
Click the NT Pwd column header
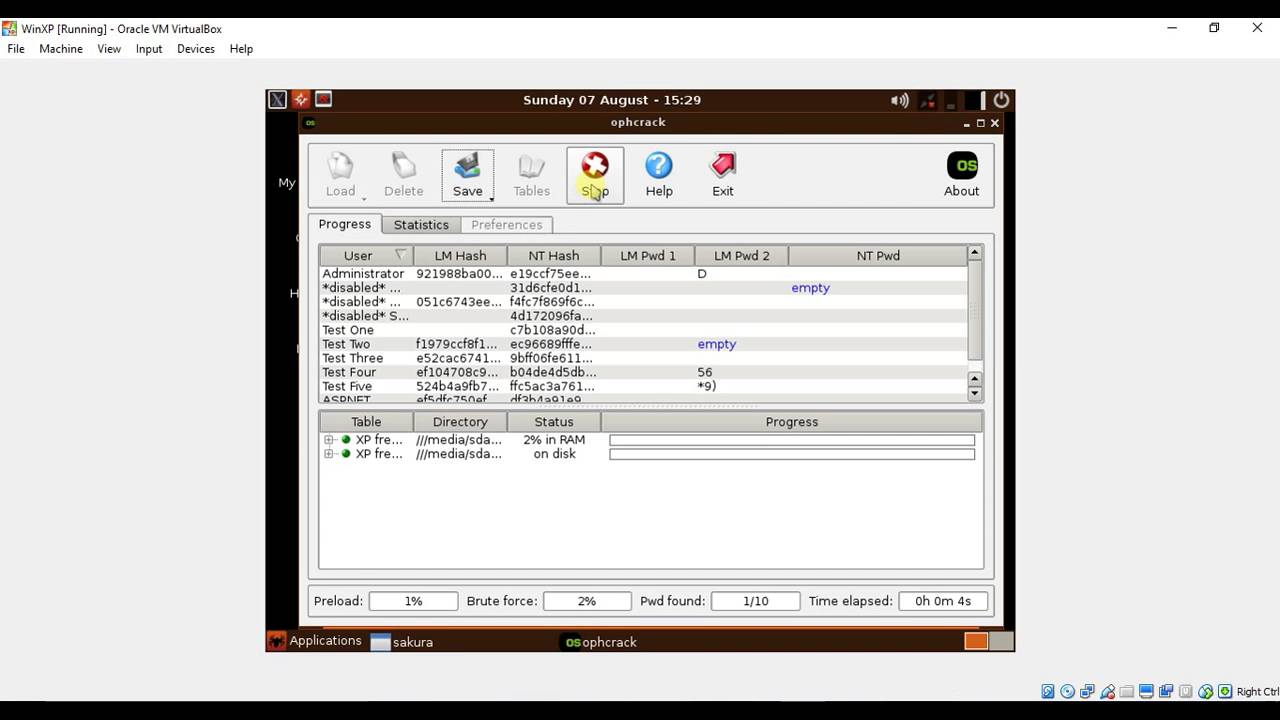point(878,256)
